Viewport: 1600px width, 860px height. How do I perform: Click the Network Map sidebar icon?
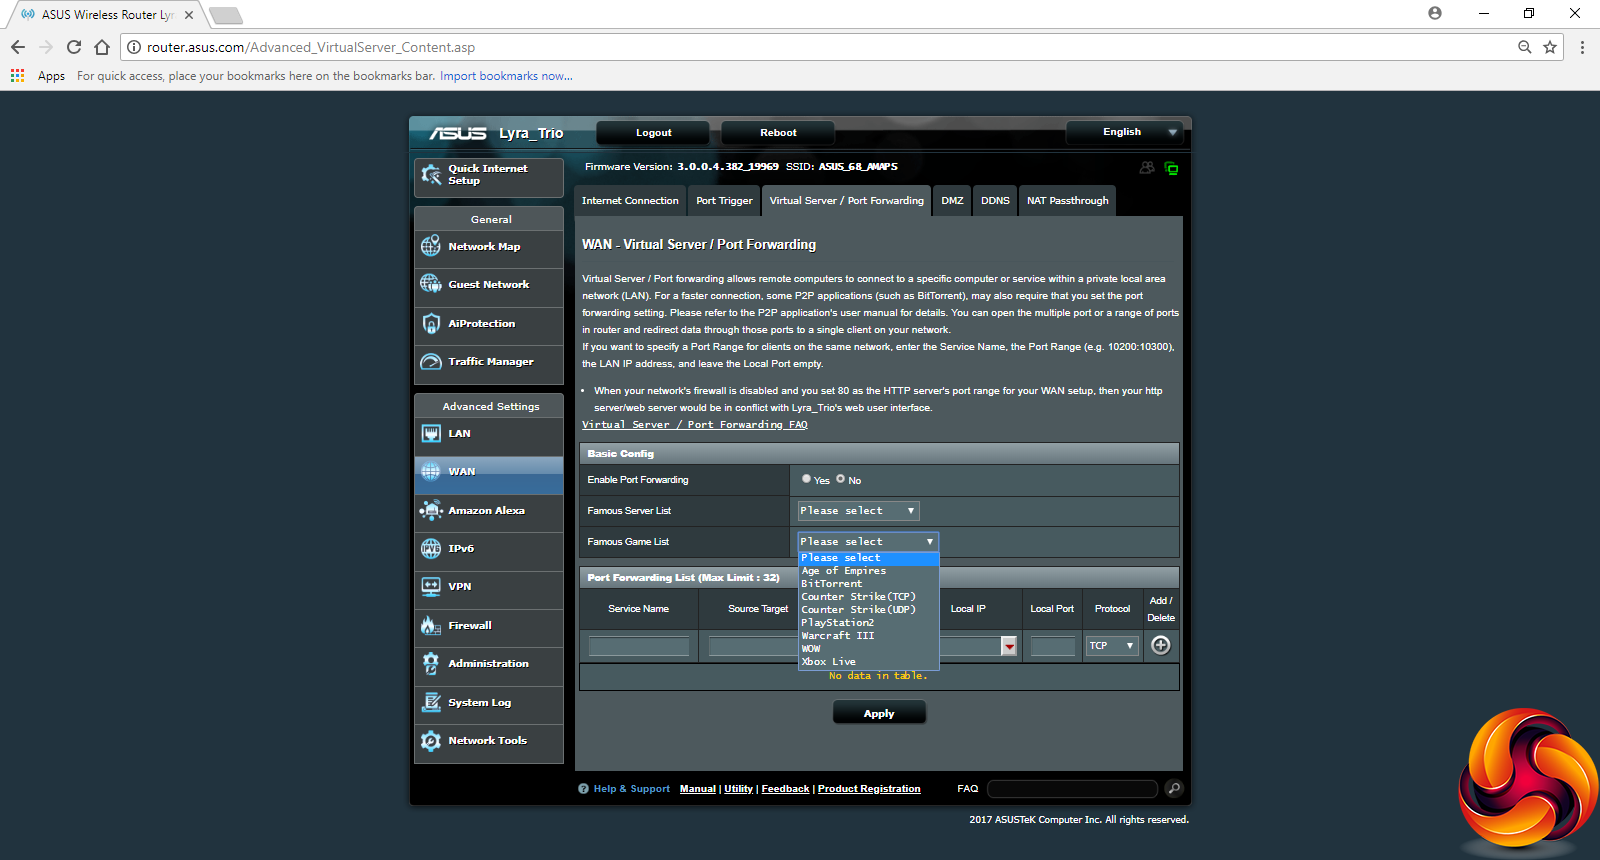(x=431, y=246)
